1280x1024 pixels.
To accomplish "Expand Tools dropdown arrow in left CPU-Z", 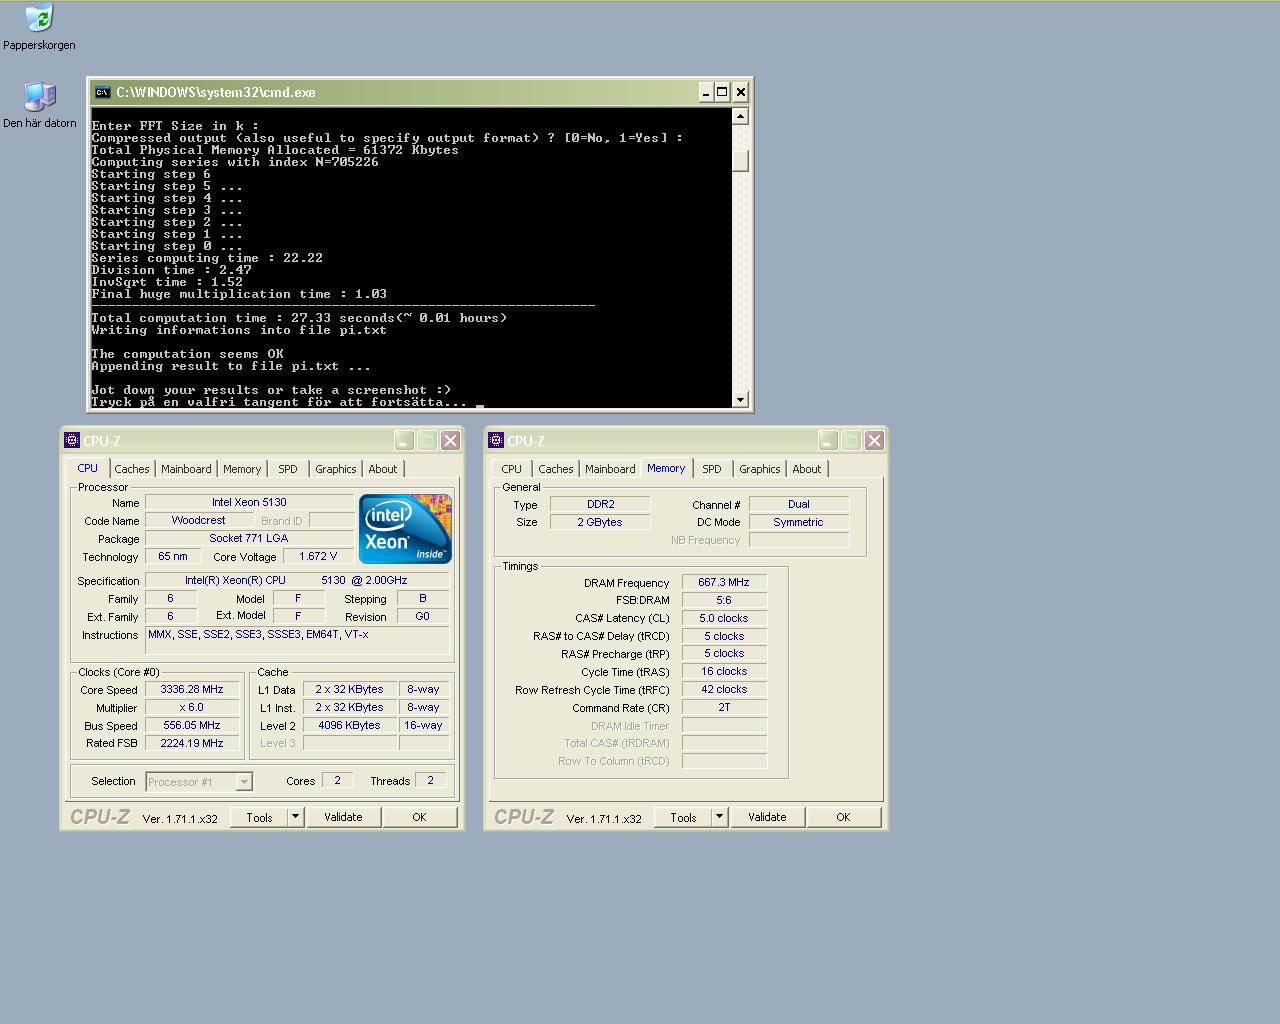I will [x=295, y=817].
